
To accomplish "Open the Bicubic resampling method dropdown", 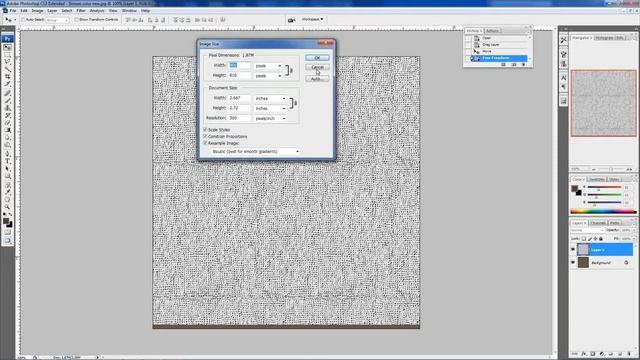I will pyautogui.click(x=255, y=151).
